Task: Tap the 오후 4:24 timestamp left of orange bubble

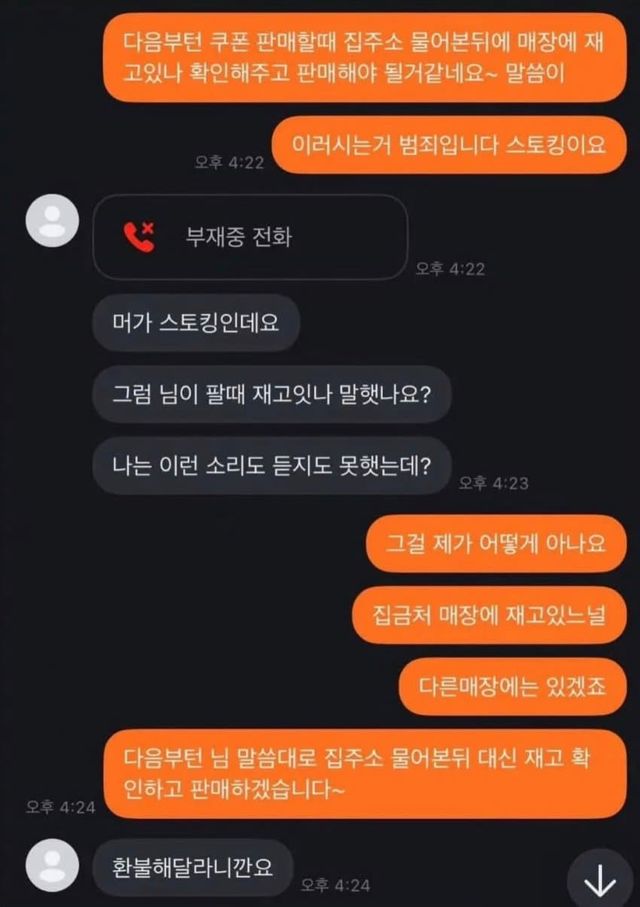Action: (61, 807)
